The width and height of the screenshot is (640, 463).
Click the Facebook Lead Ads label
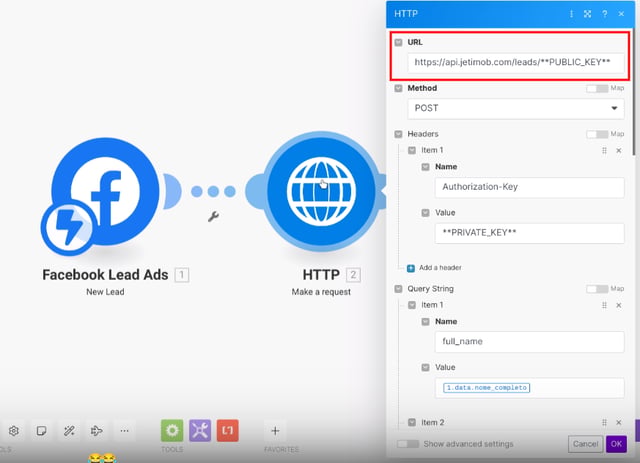tap(105, 275)
